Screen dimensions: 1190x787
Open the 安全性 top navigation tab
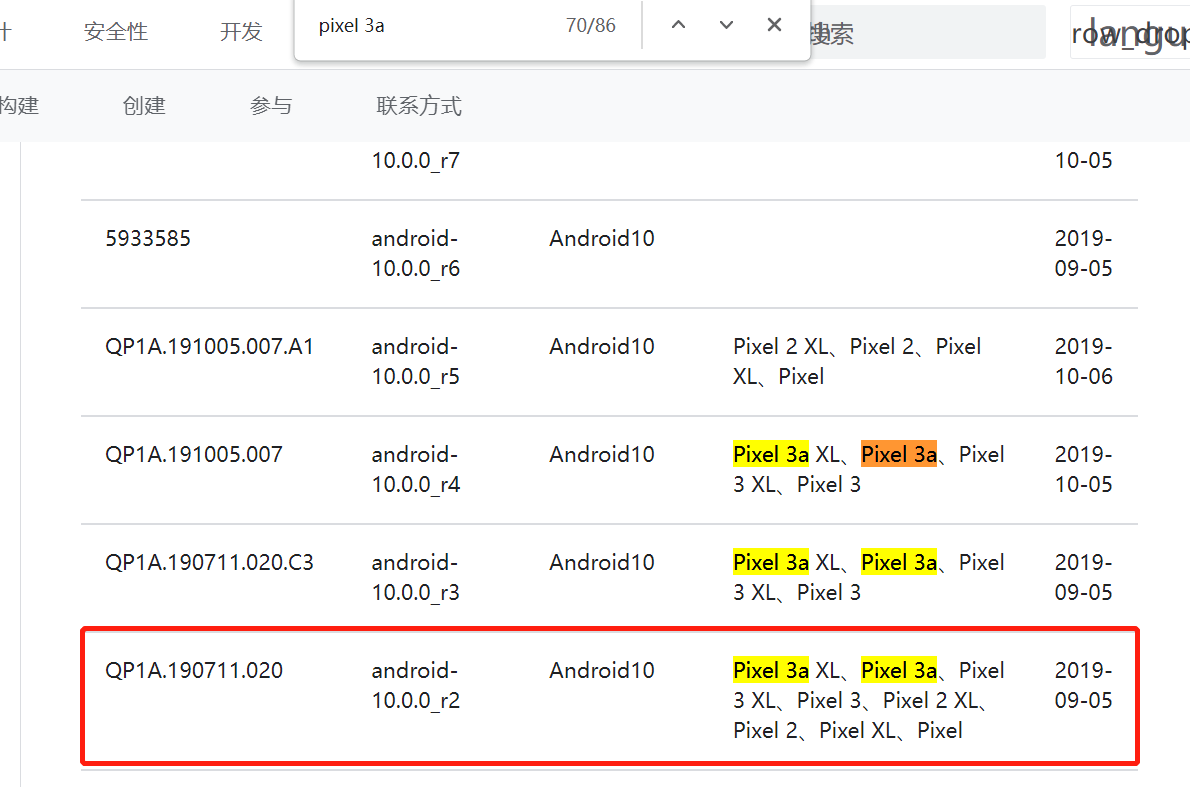pyautogui.click(x=116, y=32)
